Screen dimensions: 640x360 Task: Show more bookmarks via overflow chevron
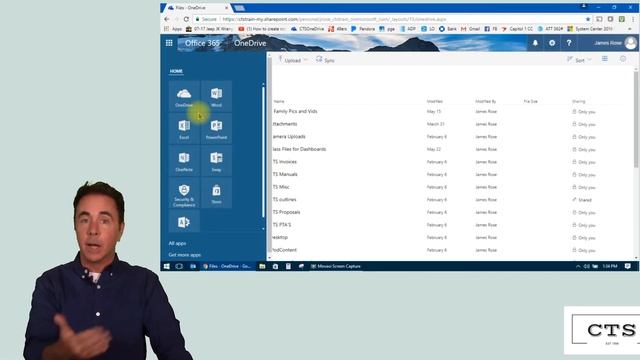(630, 29)
